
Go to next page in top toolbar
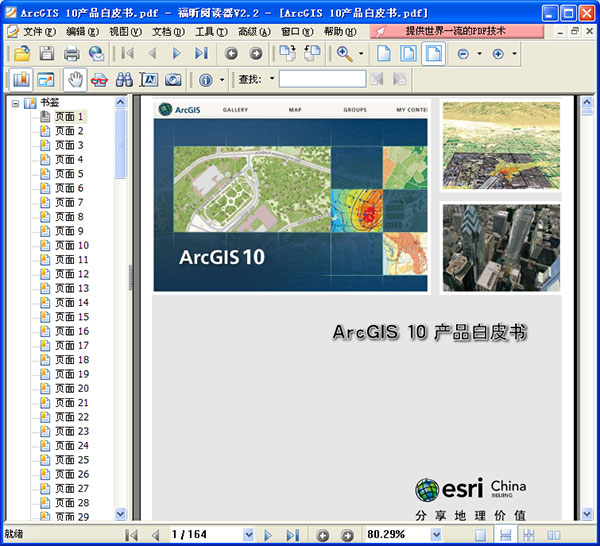click(176, 53)
